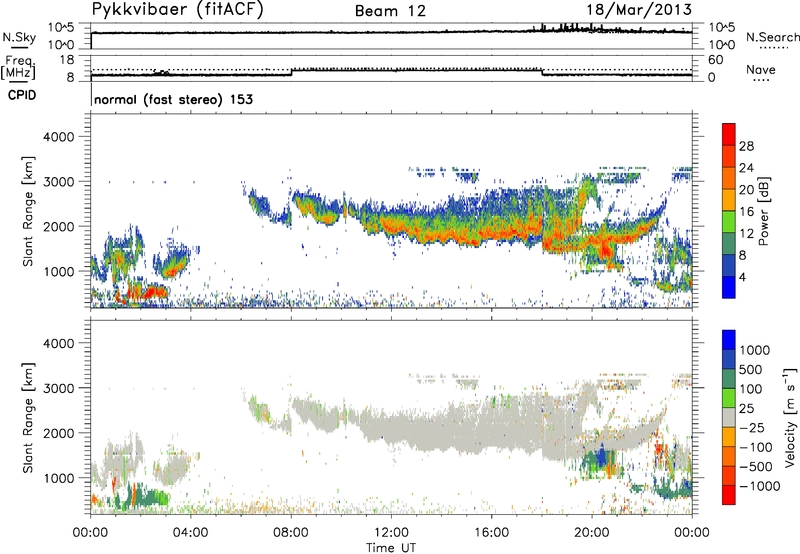Click the 2000 km tick in power panel
This screenshot has height=554, width=800.
[x=58, y=226]
